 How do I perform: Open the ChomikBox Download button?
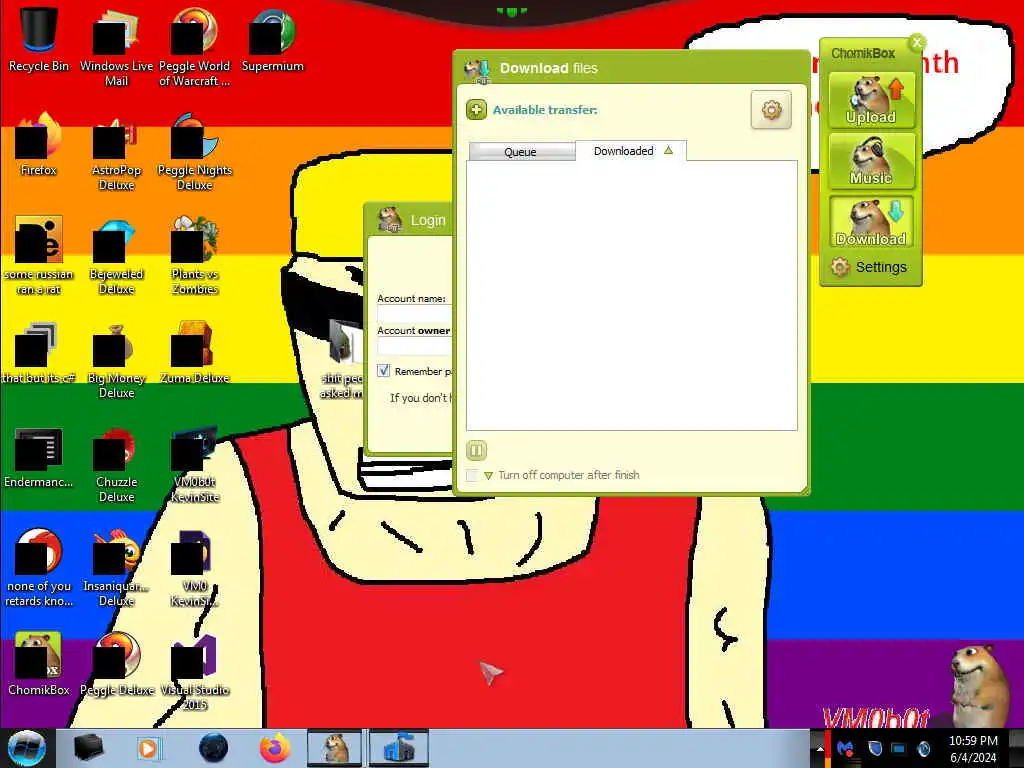tap(871, 221)
